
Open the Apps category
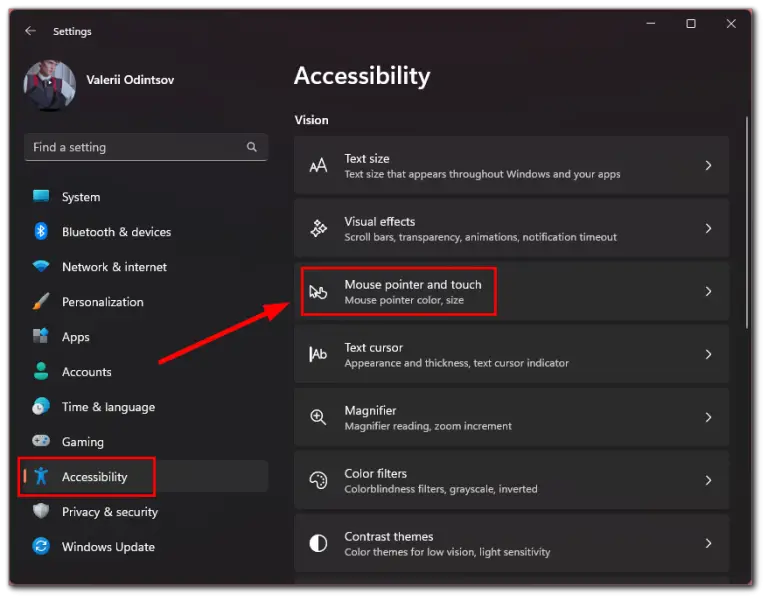point(145,337)
